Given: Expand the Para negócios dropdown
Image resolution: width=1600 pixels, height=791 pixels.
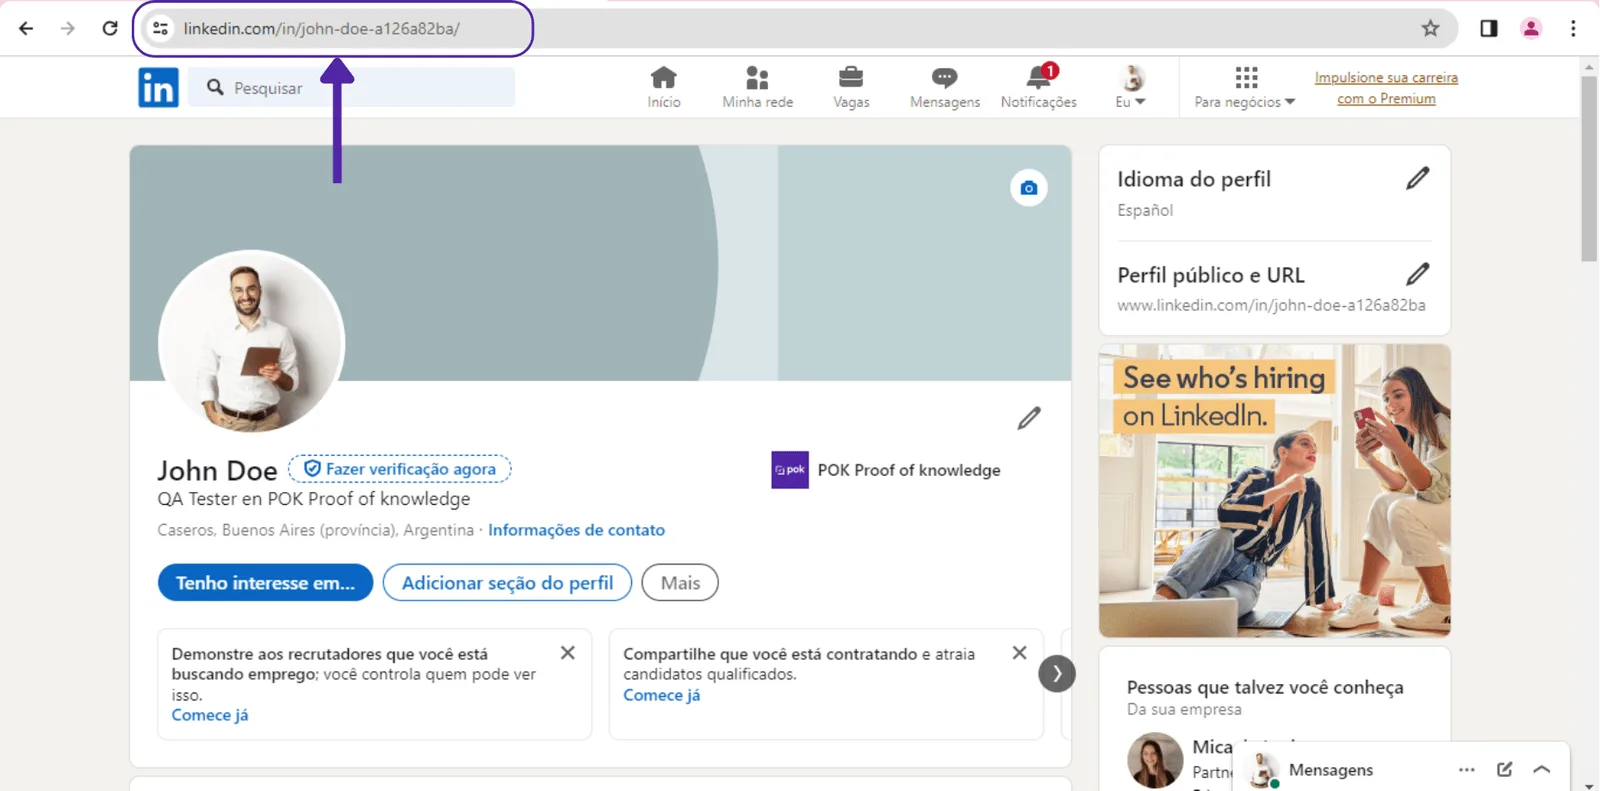Looking at the screenshot, I should (1245, 87).
